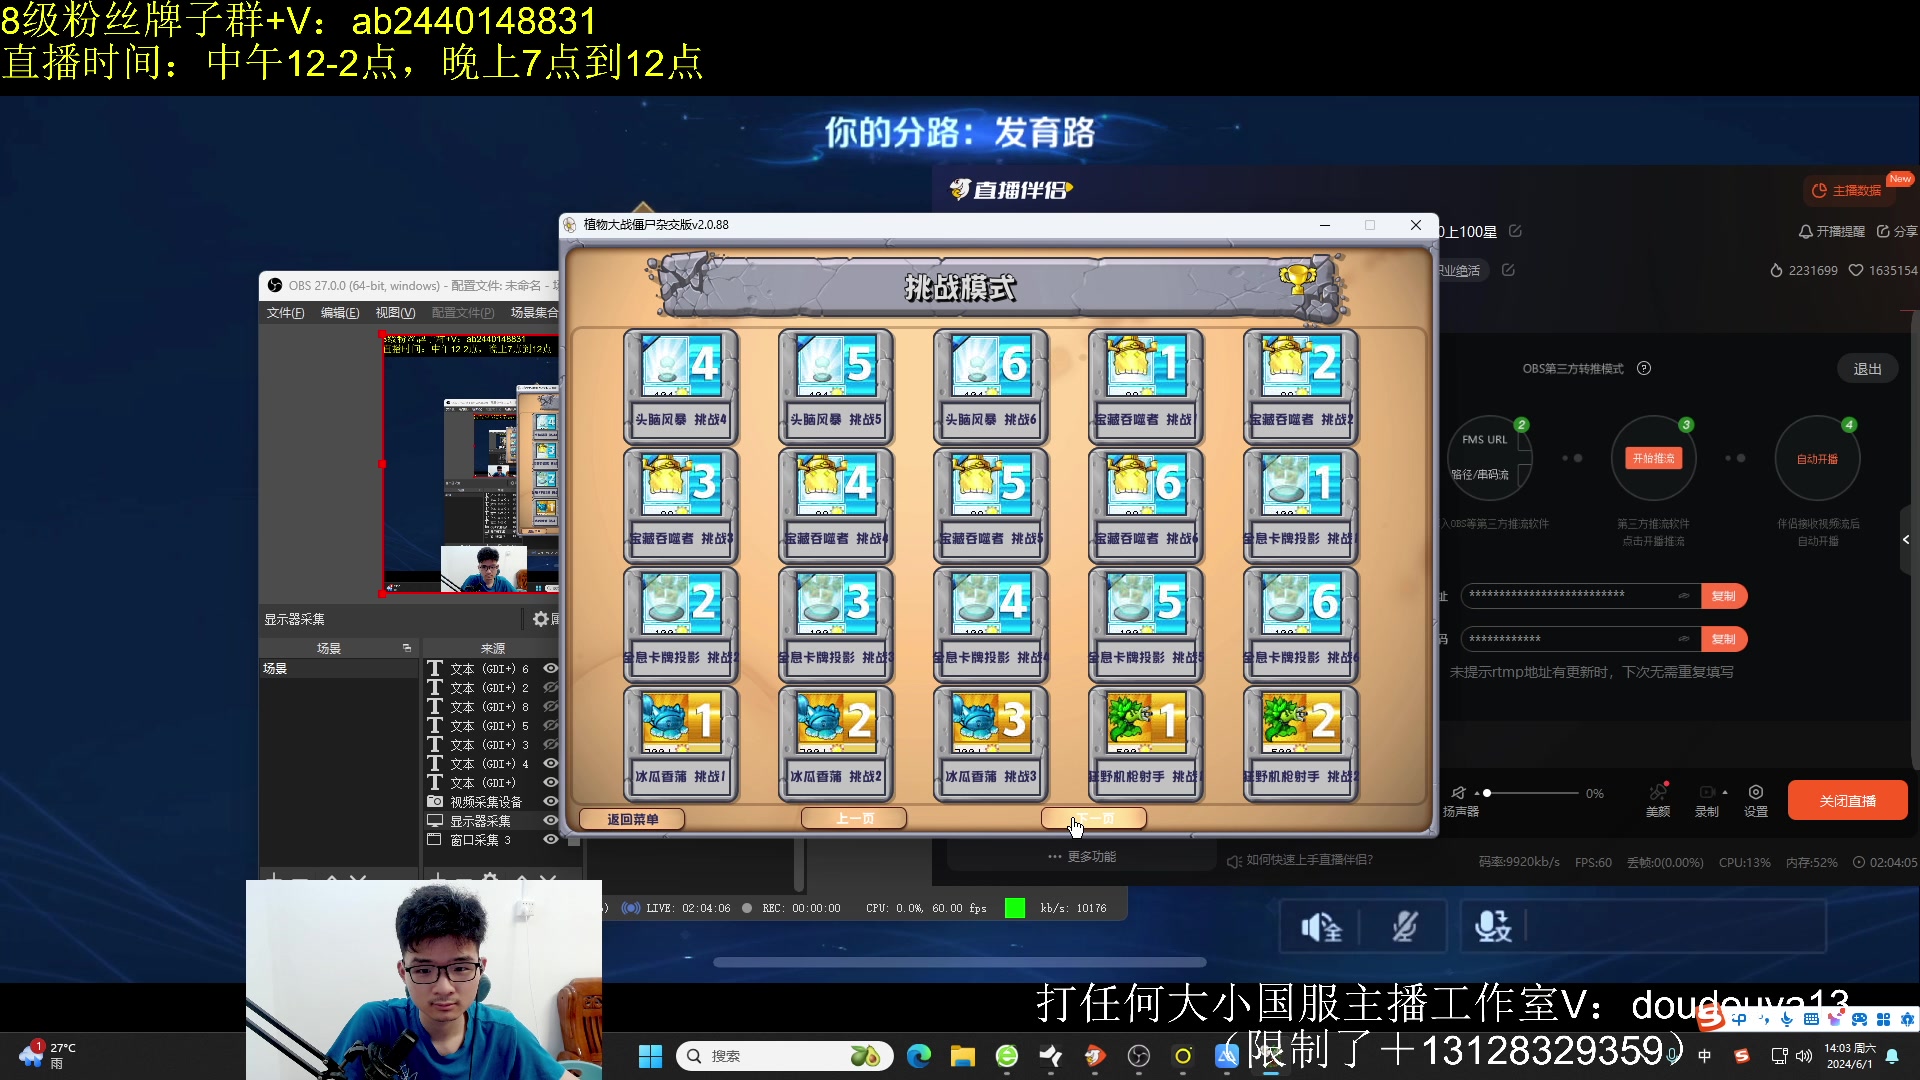This screenshot has width=1920, height=1080.
Task: Choose the 宝藏吞噬者 挑战5 level card
Action: click(991, 505)
